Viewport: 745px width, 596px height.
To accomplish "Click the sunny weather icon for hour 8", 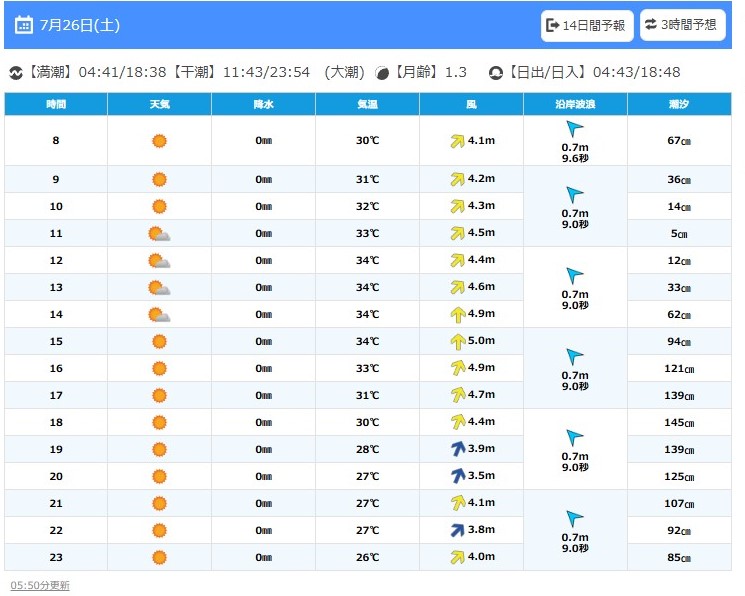I will tap(159, 141).
